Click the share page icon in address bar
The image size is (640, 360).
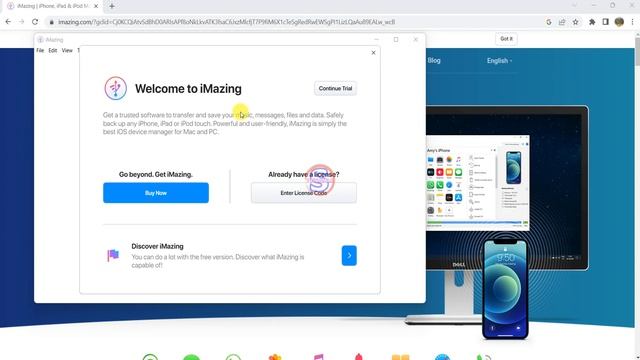pyautogui.click(x=562, y=22)
